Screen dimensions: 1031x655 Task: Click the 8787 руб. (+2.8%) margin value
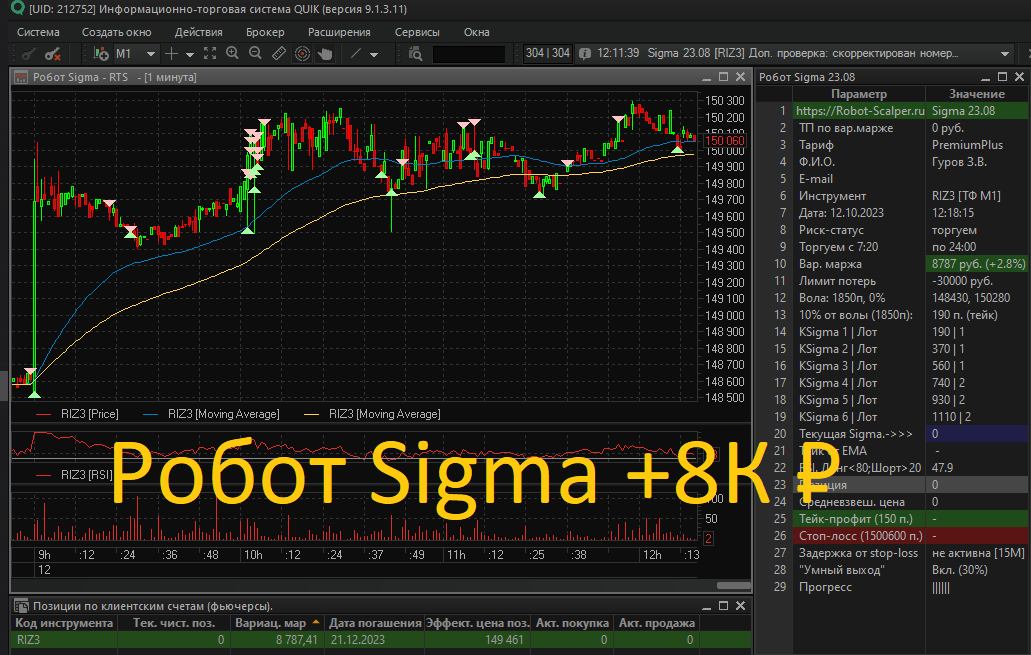click(x=978, y=264)
